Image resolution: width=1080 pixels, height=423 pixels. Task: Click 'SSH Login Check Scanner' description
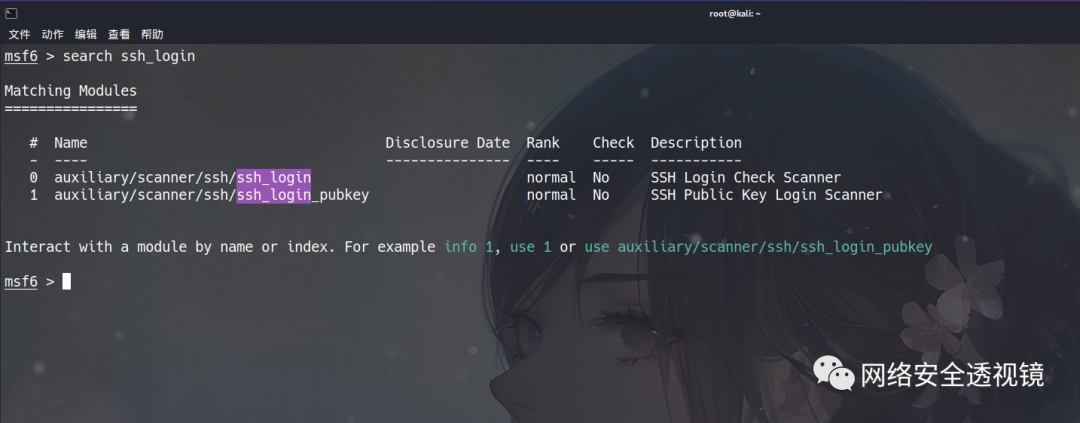tap(746, 178)
